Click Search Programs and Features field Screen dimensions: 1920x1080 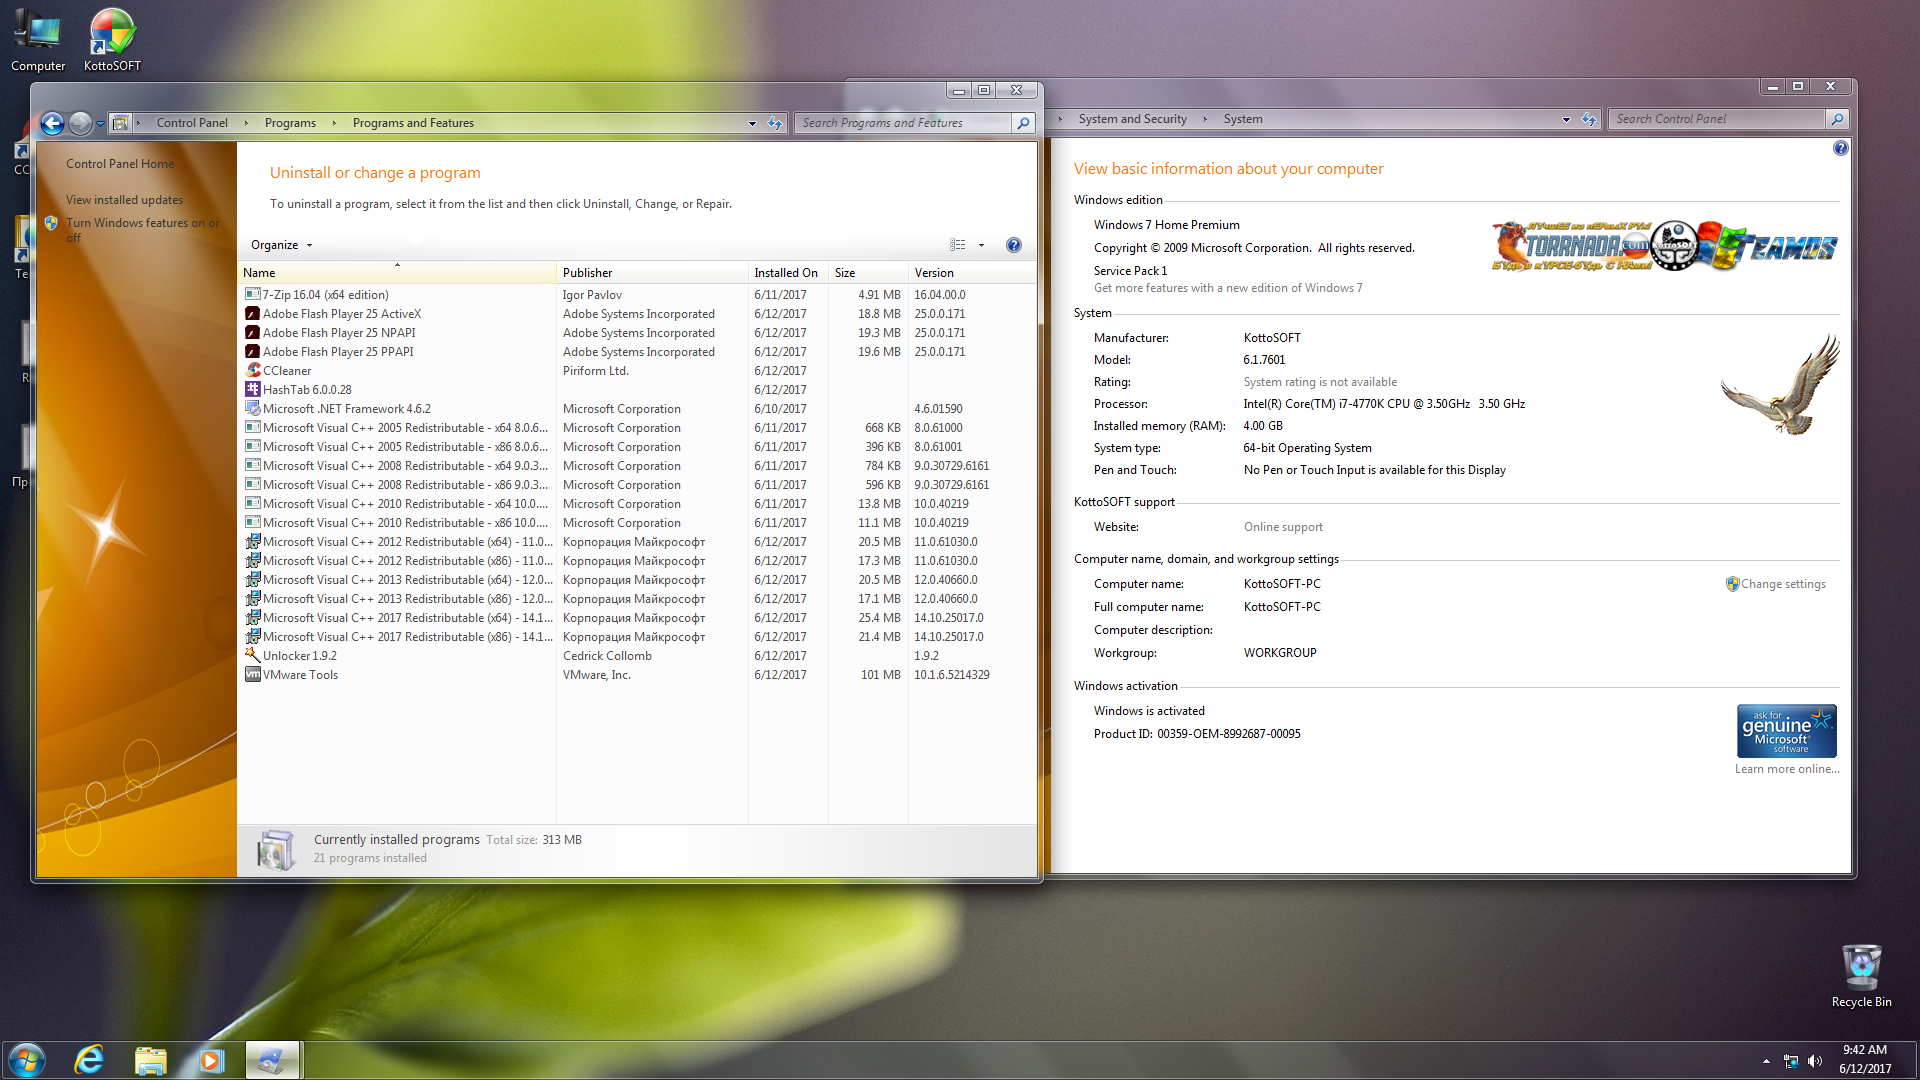coord(904,123)
